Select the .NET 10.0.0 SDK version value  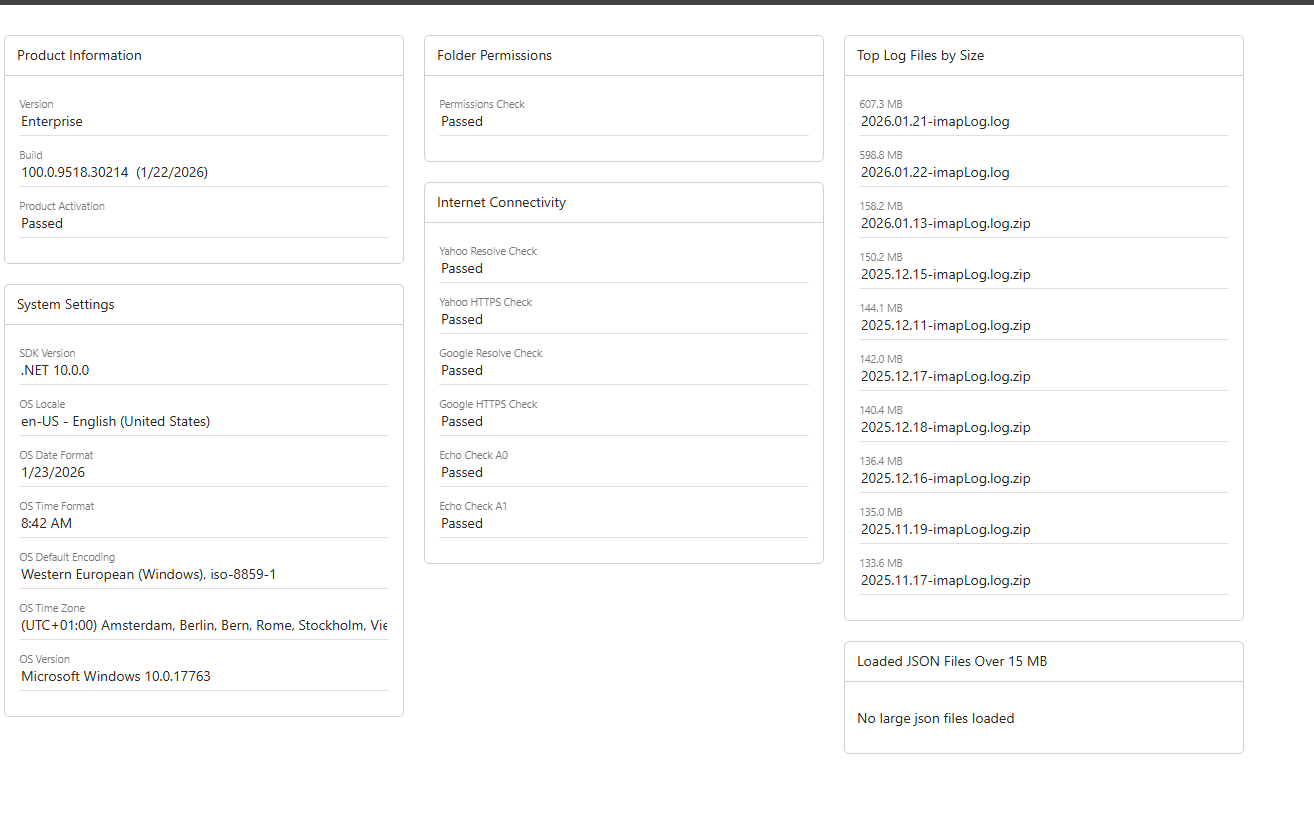tap(55, 371)
